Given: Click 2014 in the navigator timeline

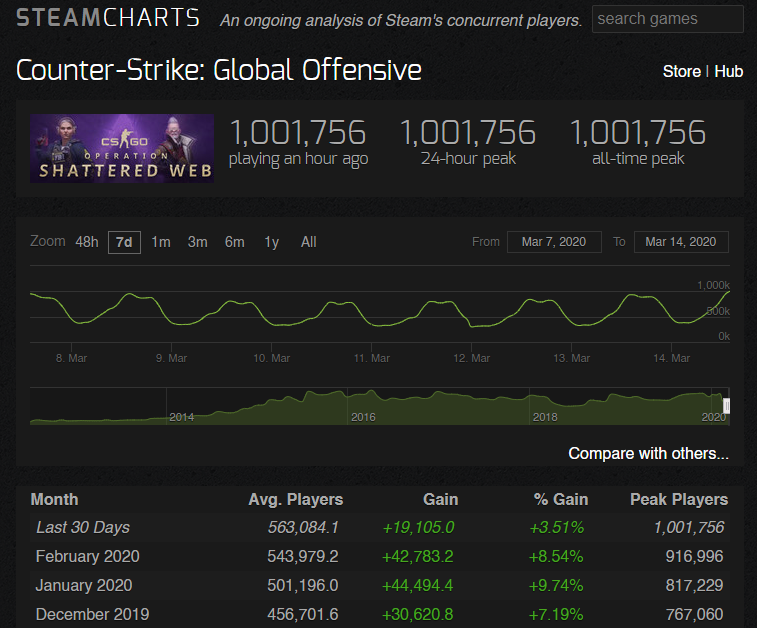Looking at the screenshot, I should 182,417.
